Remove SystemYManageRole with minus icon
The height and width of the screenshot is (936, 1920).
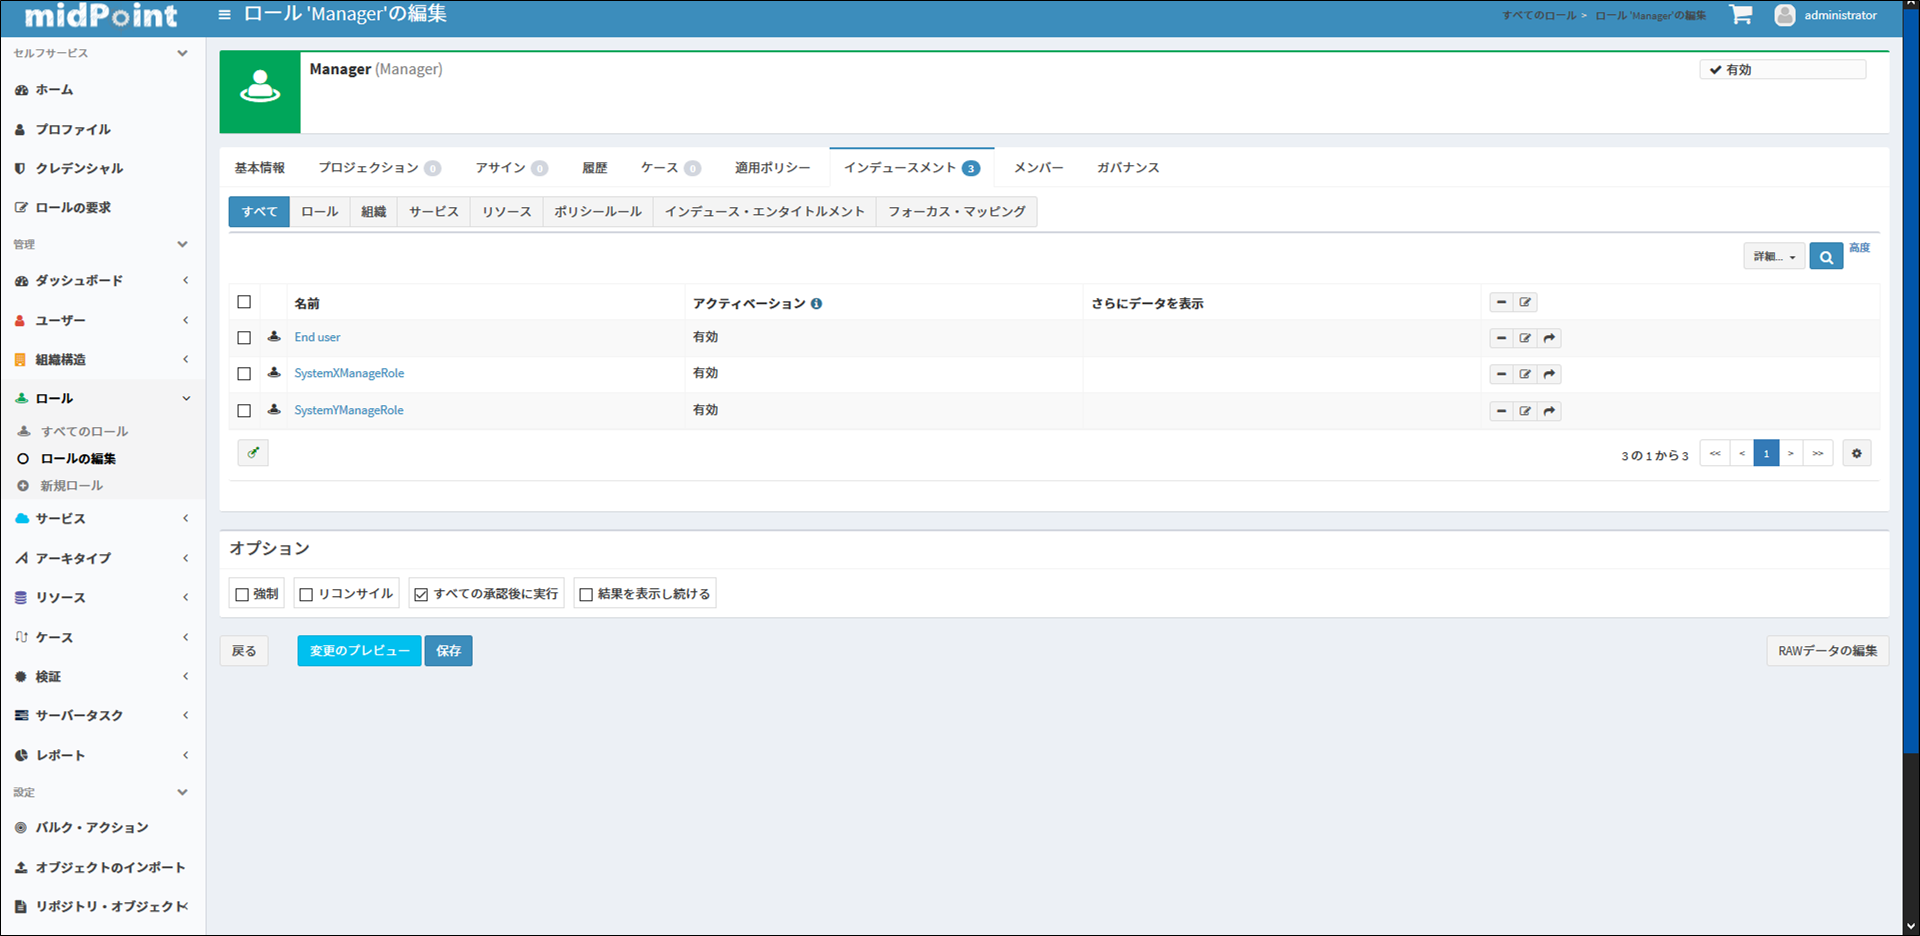1502,411
